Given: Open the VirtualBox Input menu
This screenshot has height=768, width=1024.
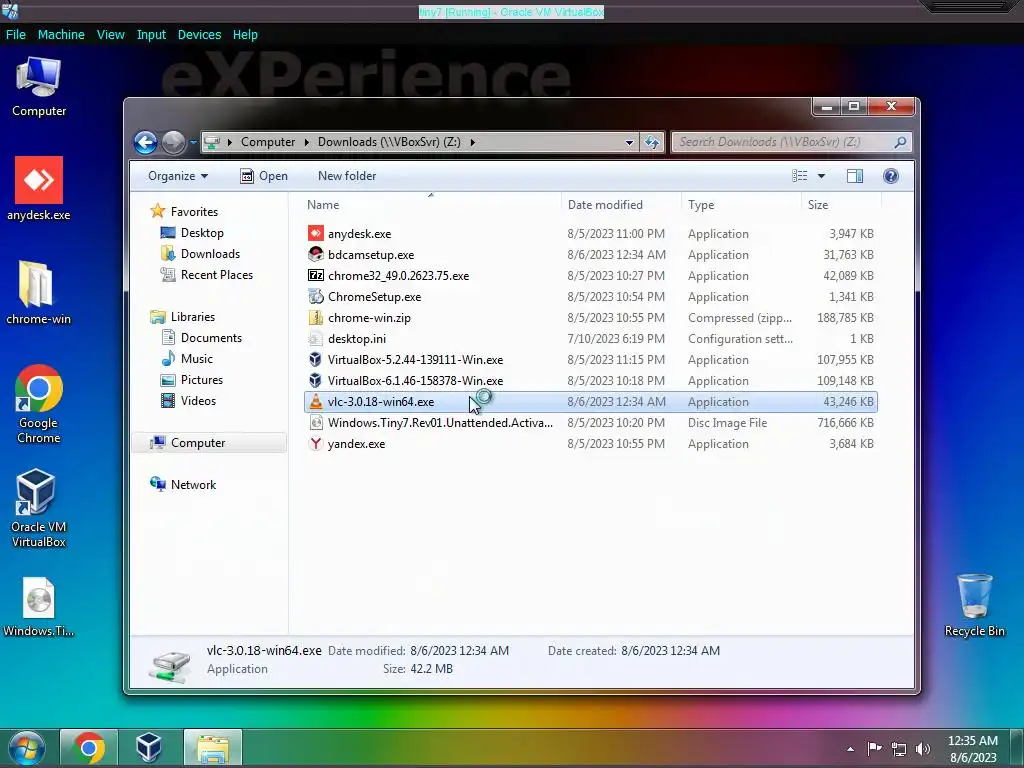Looking at the screenshot, I should 151,35.
